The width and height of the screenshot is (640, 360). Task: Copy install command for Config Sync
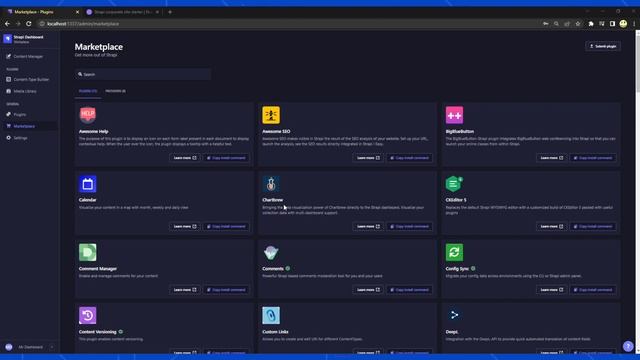(x=593, y=290)
